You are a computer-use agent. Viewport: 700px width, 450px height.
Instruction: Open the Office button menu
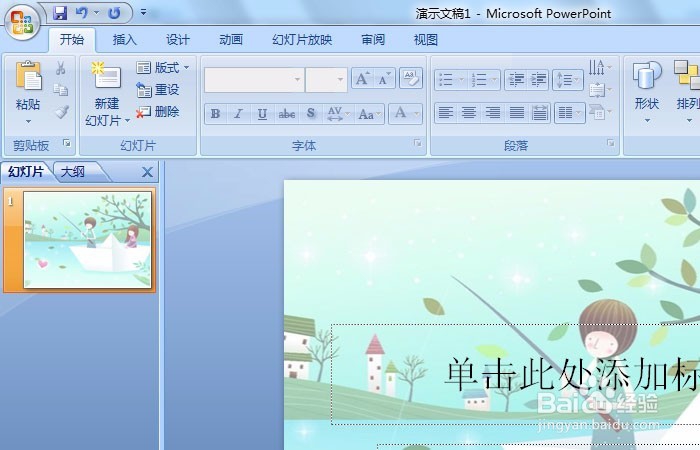point(22,22)
